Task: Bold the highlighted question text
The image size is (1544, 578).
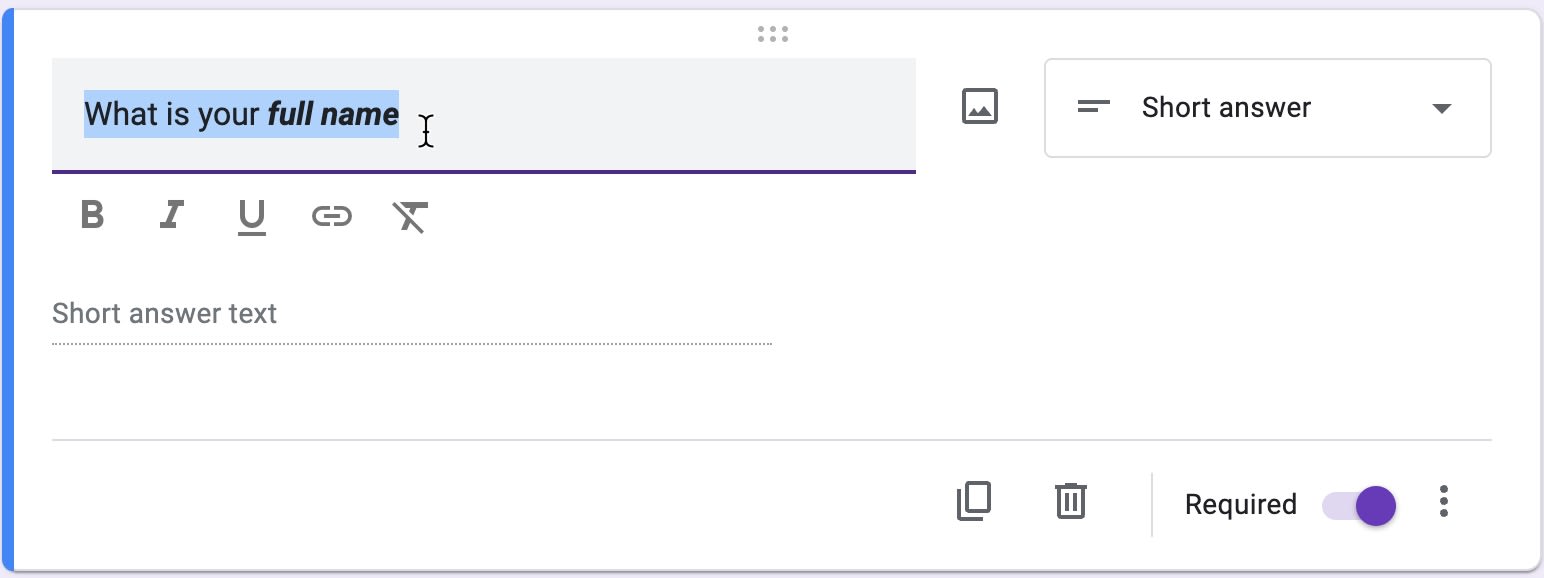Action: pyautogui.click(x=91, y=216)
